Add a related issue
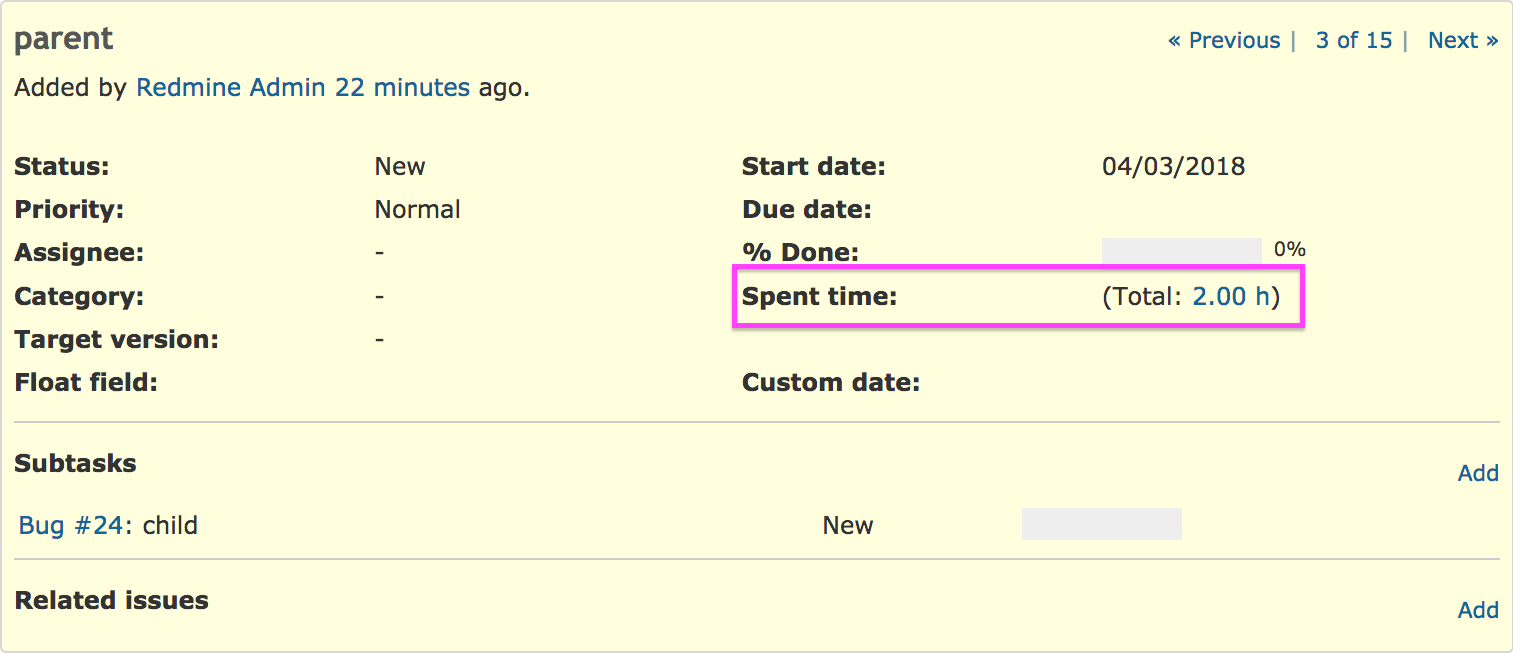1513x653 pixels. click(1477, 610)
